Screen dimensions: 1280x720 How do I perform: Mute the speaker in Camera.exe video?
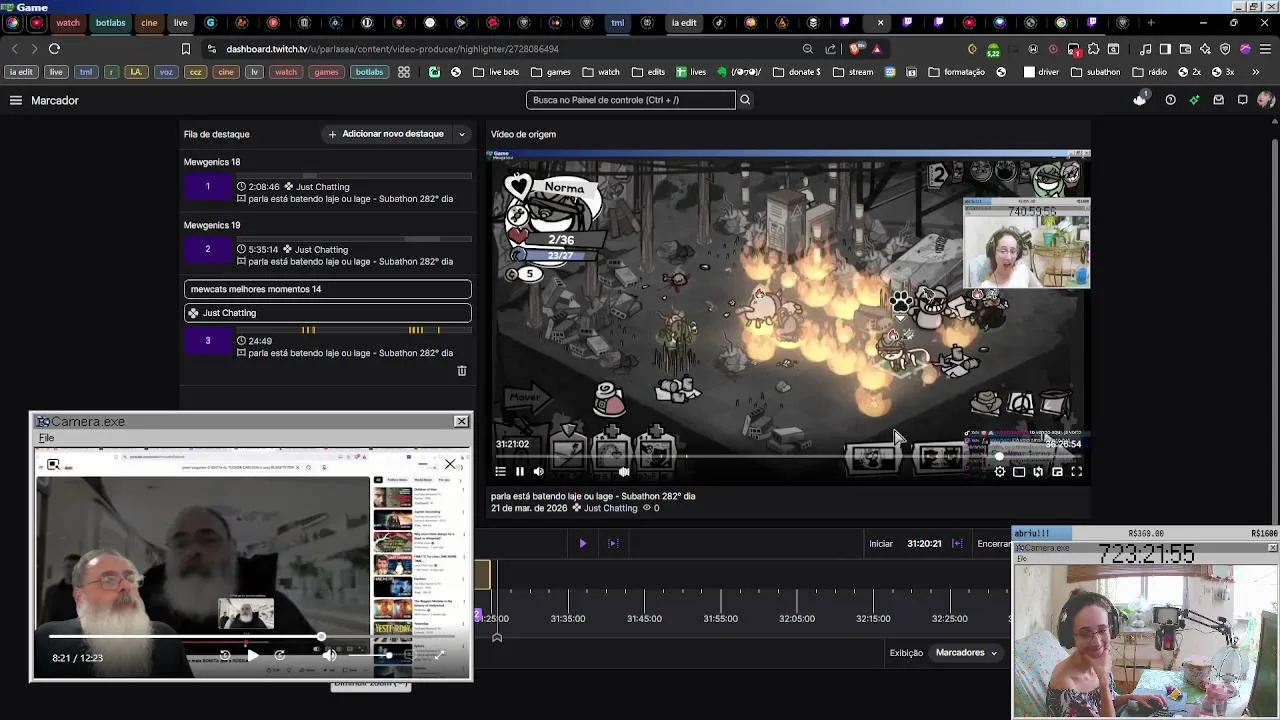pos(329,656)
